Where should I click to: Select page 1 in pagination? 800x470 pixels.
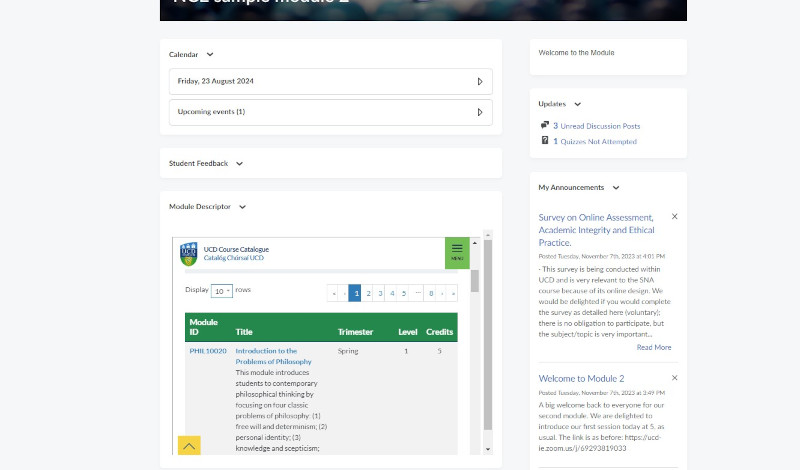click(x=355, y=293)
